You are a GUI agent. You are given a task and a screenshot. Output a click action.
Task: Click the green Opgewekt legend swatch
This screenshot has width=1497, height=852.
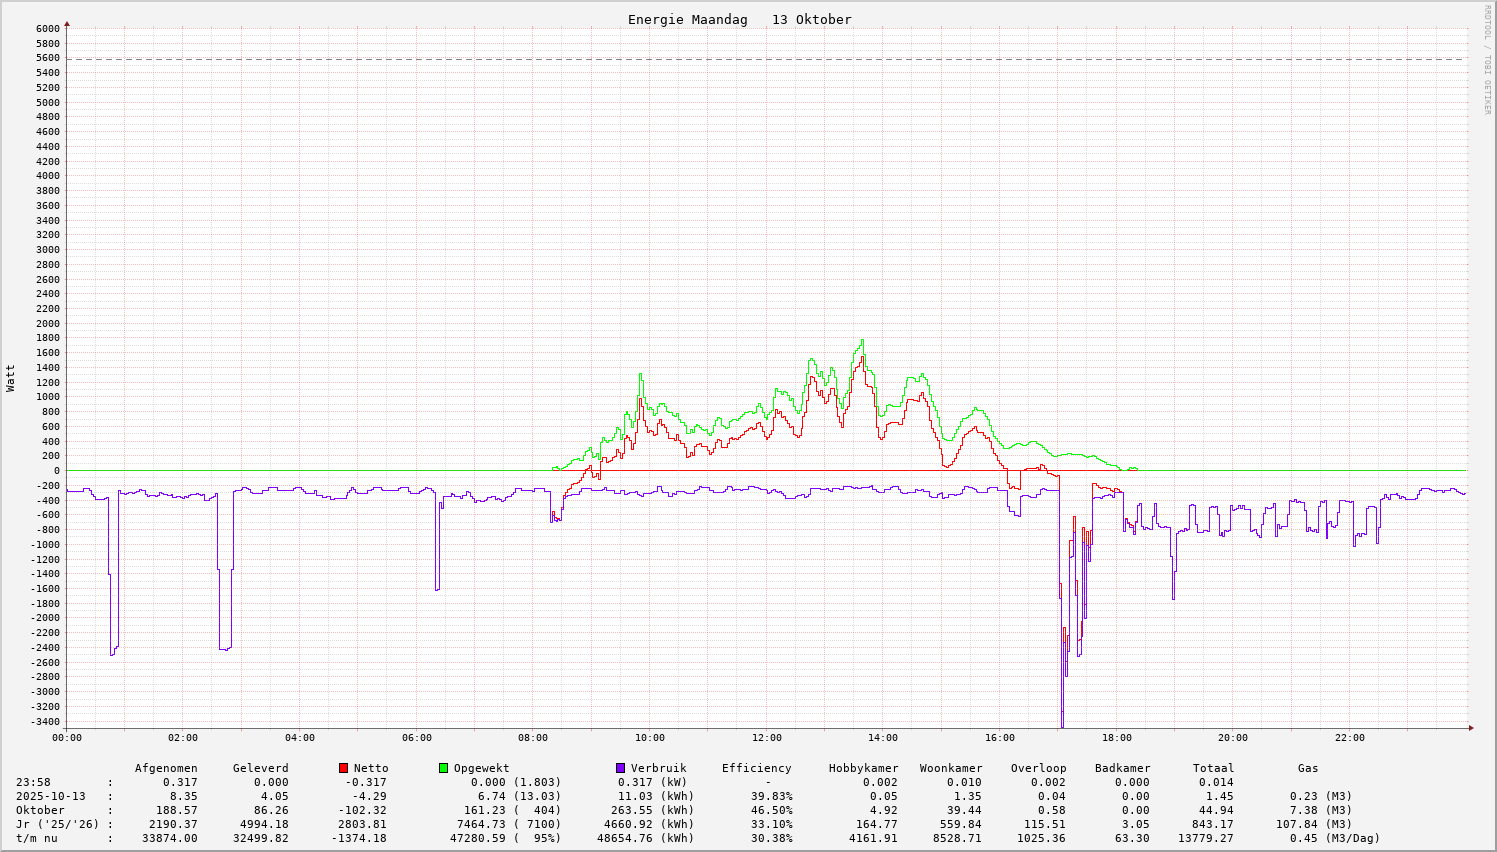(x=444, y=768)
